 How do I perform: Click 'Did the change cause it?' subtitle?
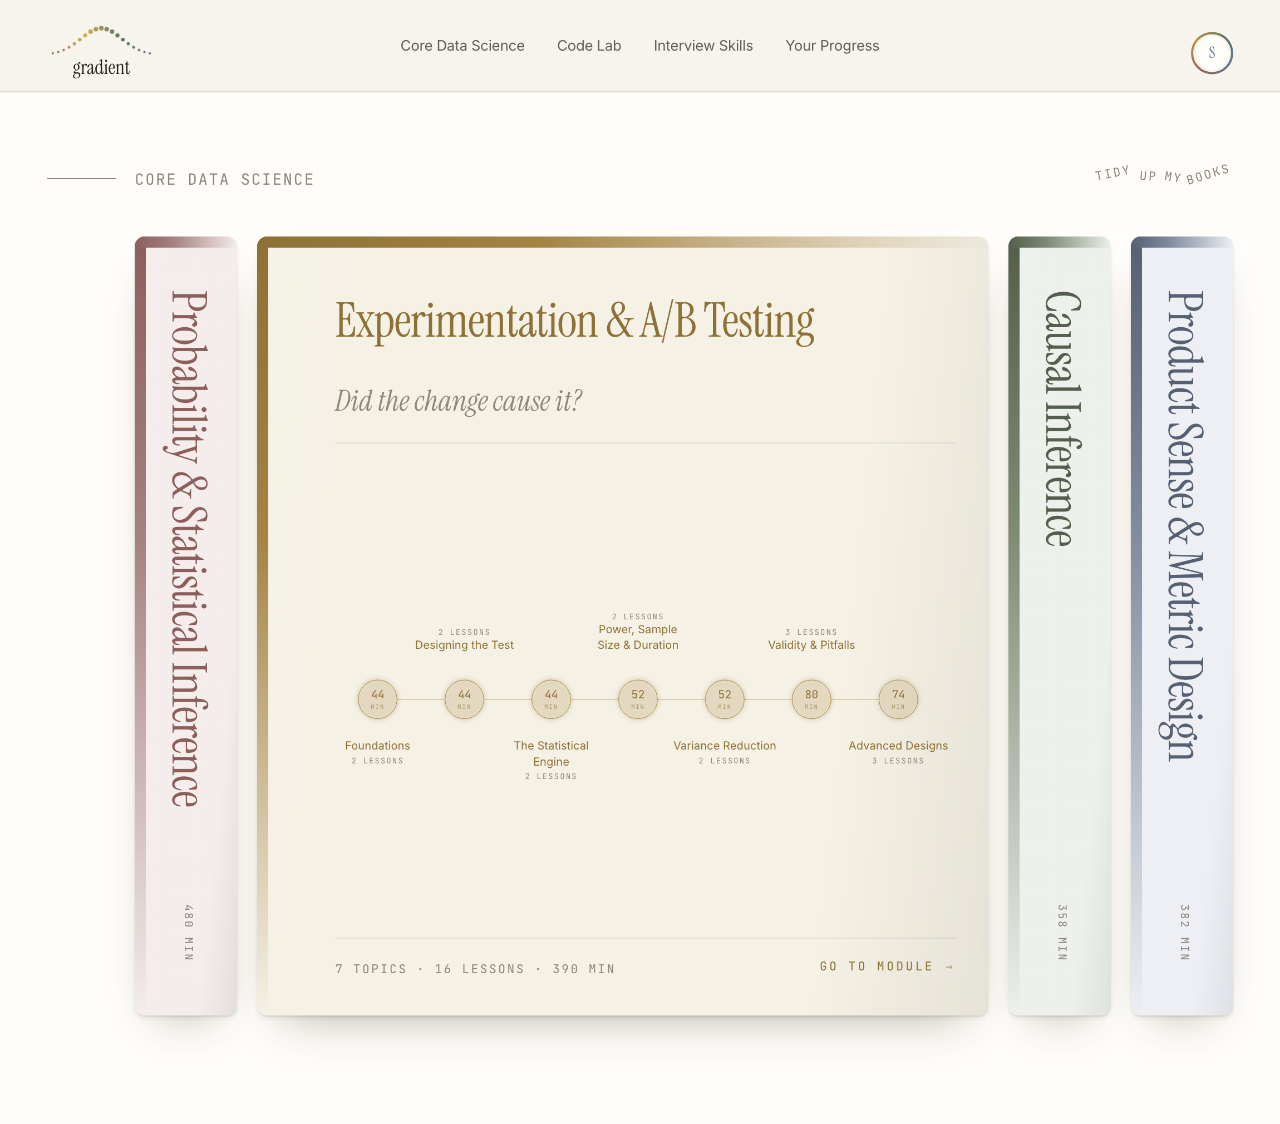[x=458, y=401]
